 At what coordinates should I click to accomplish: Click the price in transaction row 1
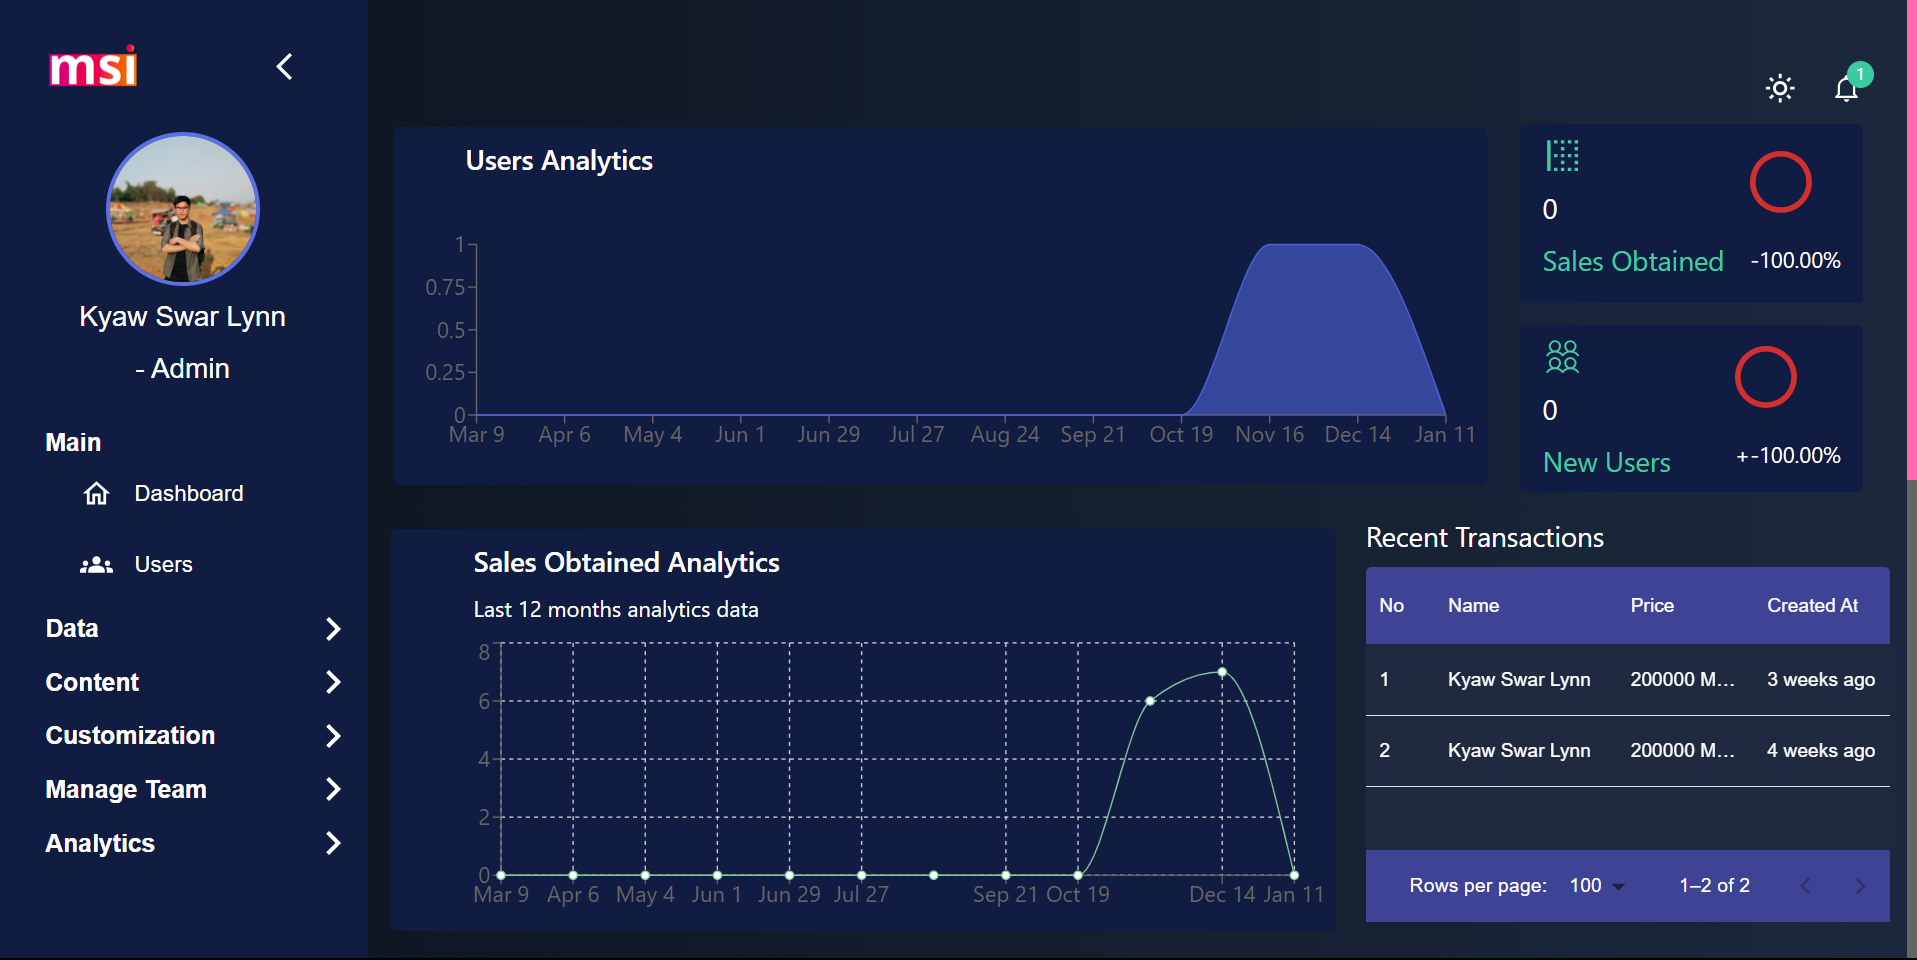click(x=1682, y=679)
